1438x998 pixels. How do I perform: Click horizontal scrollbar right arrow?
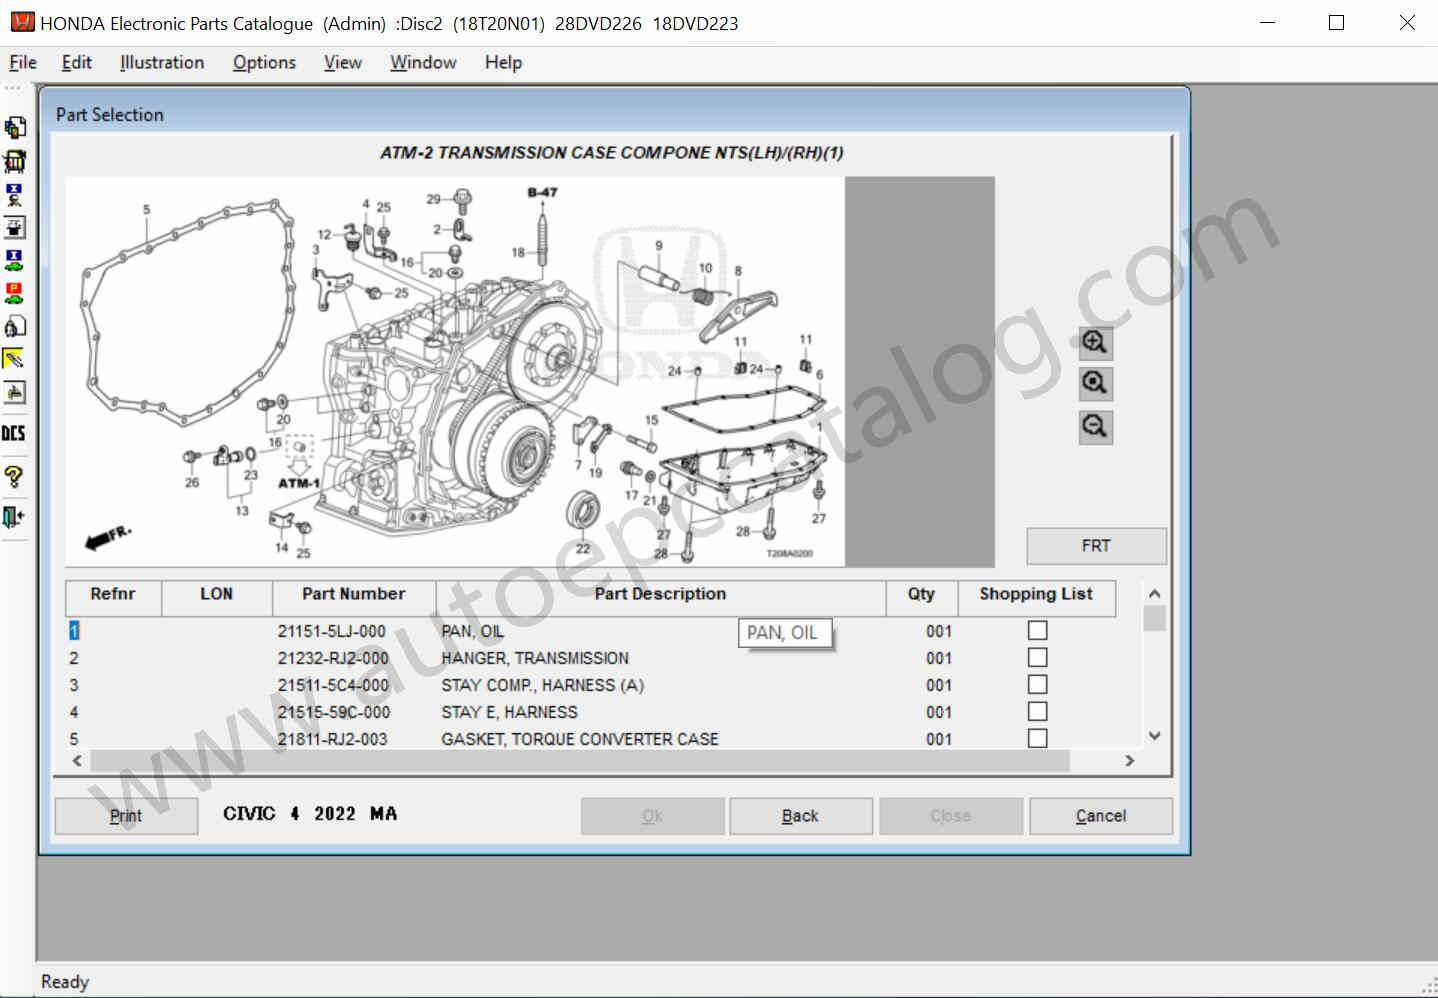1130,761
